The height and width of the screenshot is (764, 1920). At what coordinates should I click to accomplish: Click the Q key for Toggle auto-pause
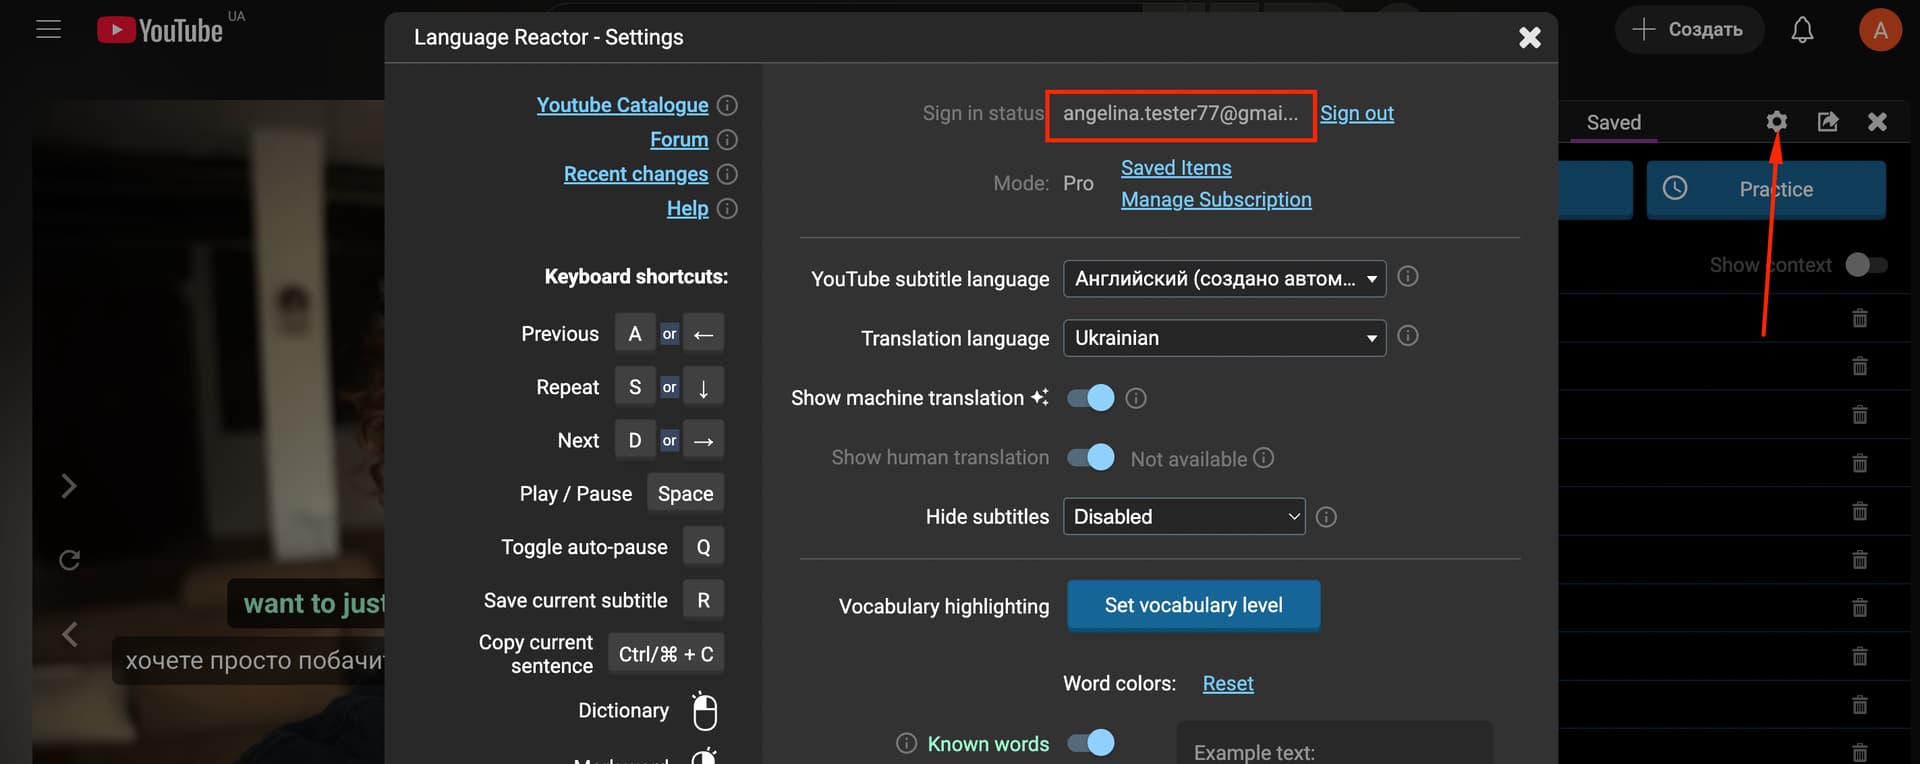pyautogui.click(x=704, y=547)
